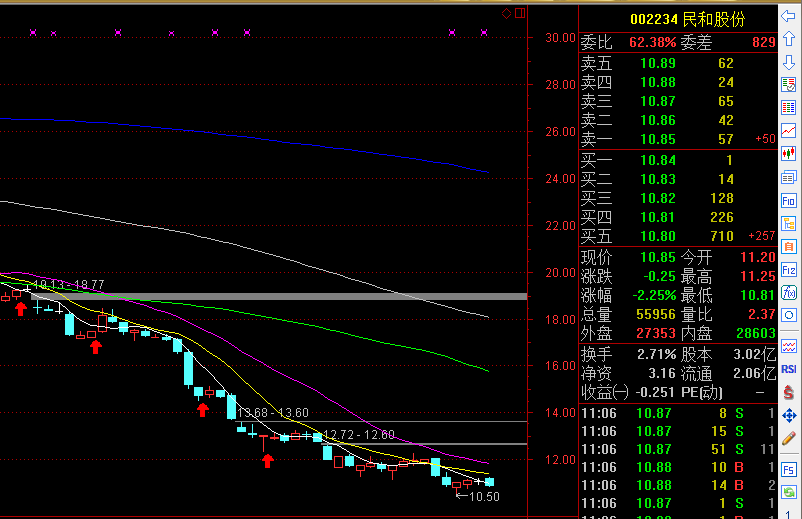Viewport: 802px width, 519px height.
Task: Open the candlestick K-line chart icon
Action: coord(789,154)
